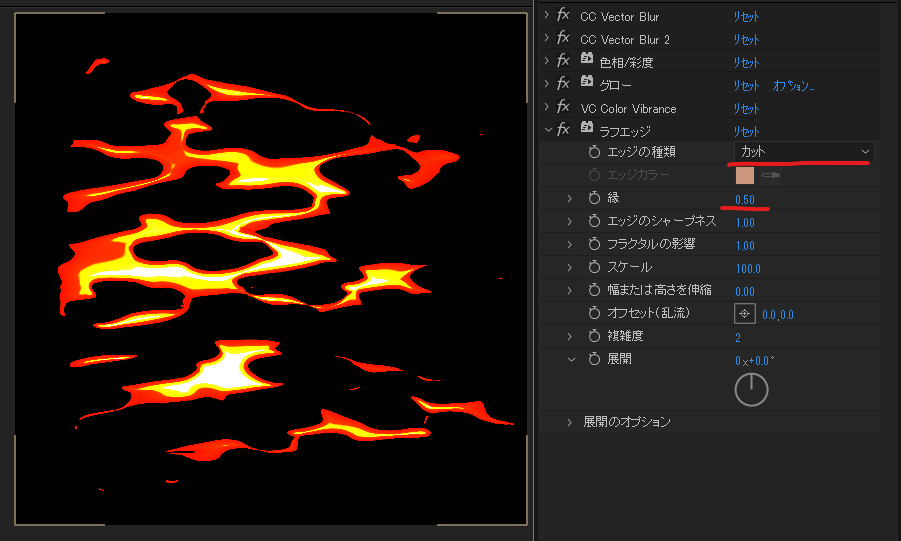The height and width of the screenshot is (541, 901).
Task: Toggle fx switch for グロー effect
Action: [563, 85]
